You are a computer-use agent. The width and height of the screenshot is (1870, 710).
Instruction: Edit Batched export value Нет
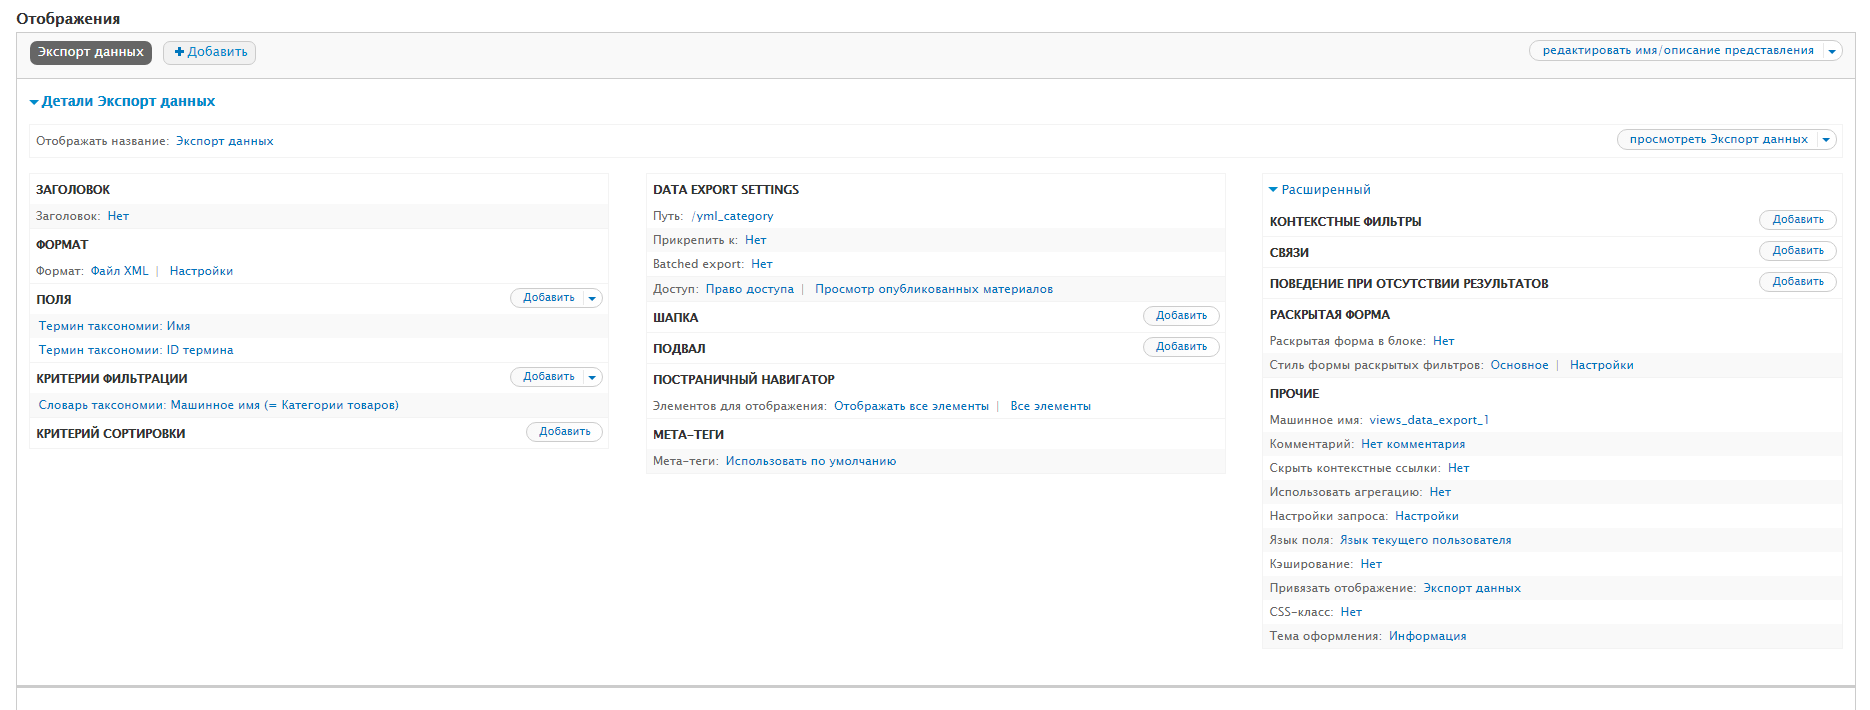click(761, 264)
